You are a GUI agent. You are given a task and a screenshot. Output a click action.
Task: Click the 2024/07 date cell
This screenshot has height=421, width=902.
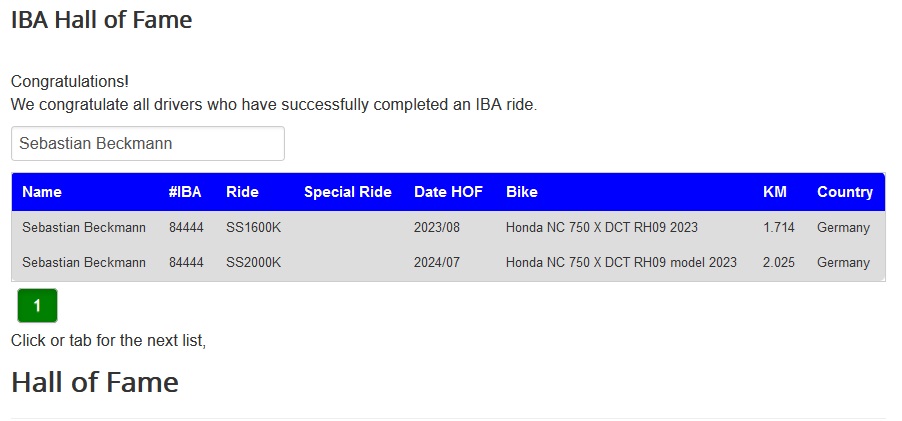point(436,263)
